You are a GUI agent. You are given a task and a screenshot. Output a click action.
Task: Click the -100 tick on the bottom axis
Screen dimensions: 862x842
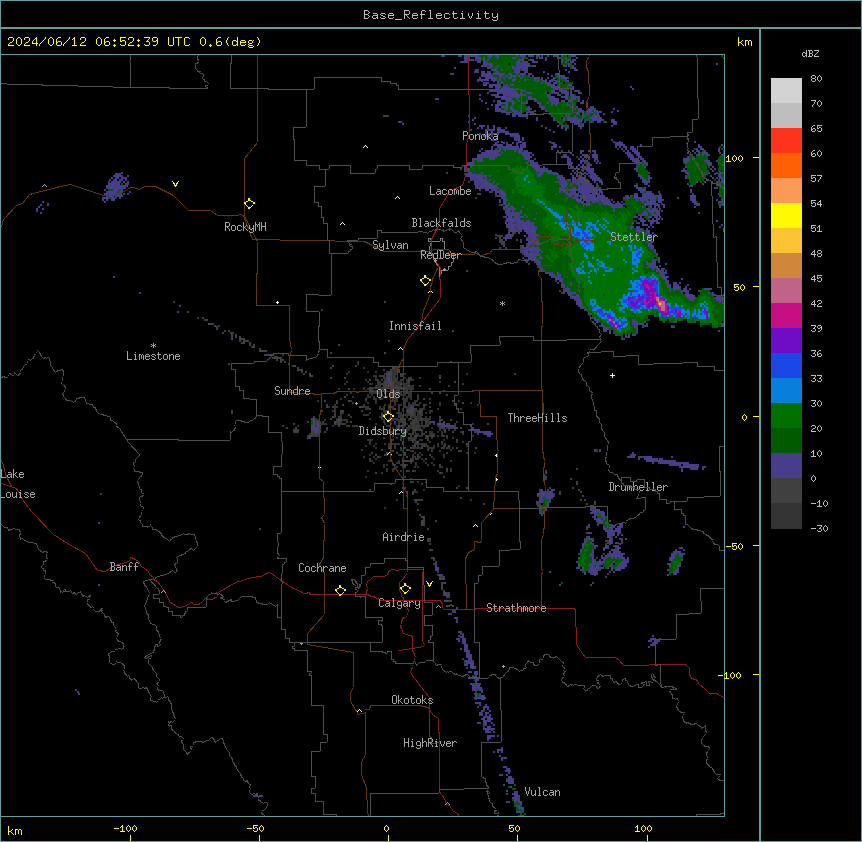click(x=125, y=828)
